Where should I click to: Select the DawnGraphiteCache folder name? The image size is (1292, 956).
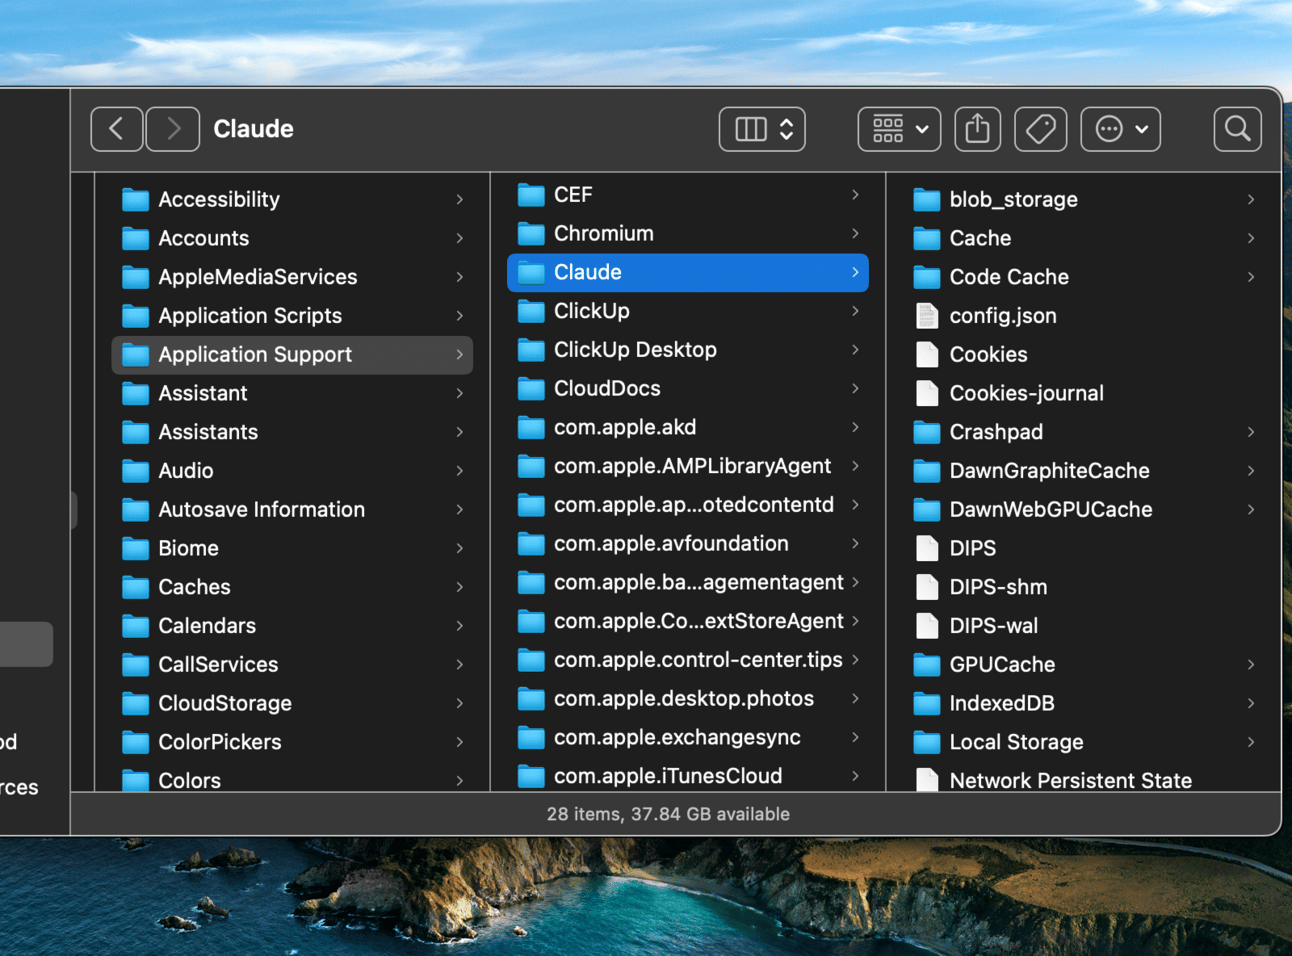pos(1050,471)
